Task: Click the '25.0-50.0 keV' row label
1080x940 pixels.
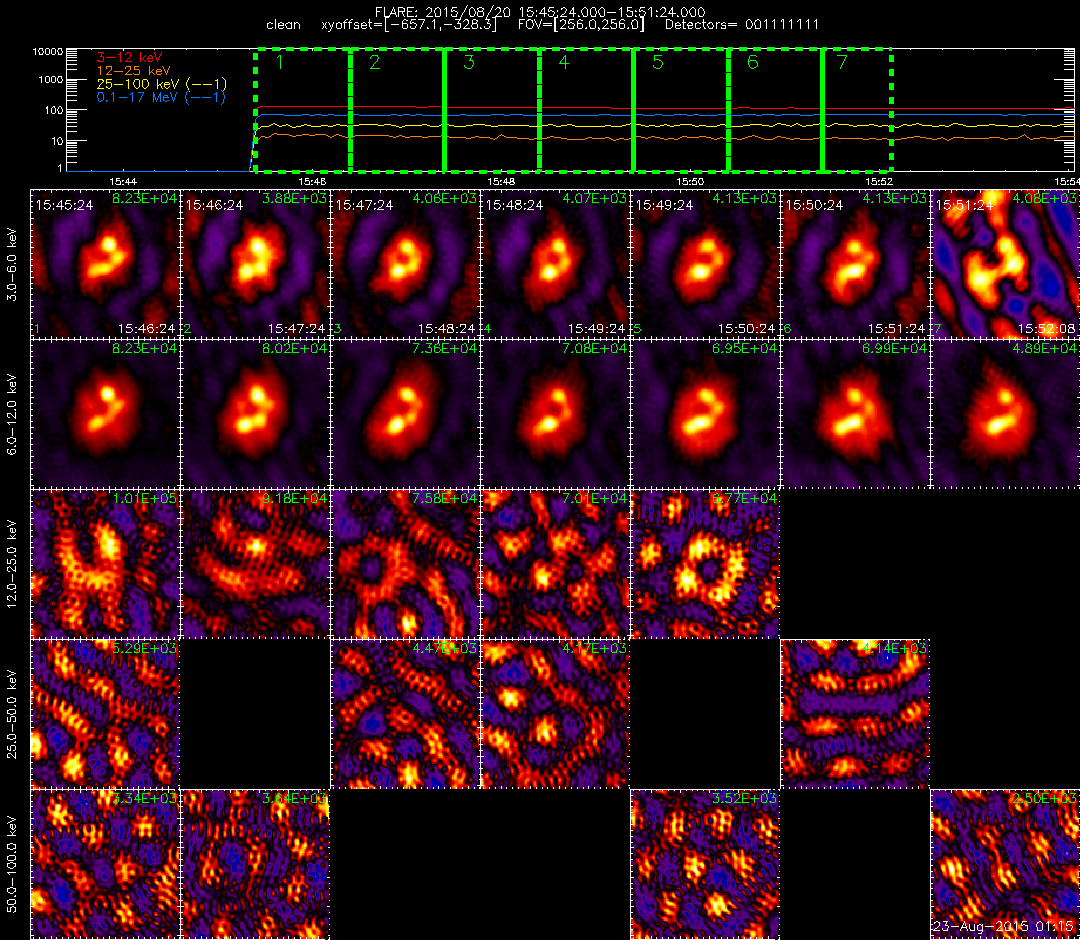Action: 12,713
